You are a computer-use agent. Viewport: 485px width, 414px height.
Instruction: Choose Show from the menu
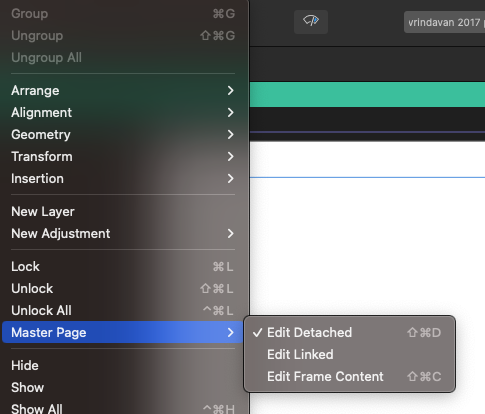(x=122, y=388)
